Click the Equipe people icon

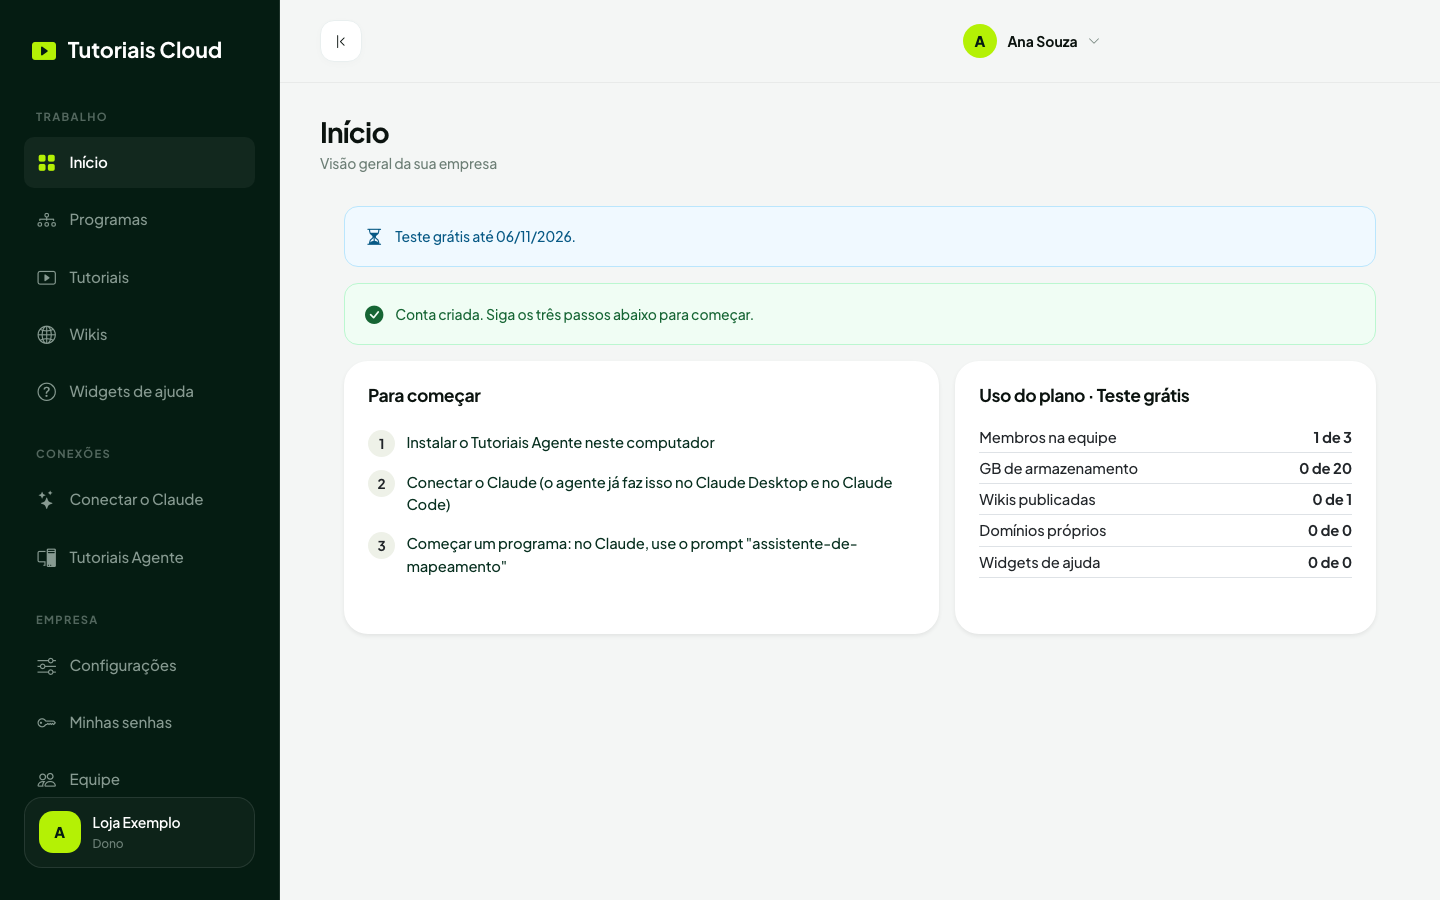[x=47, y=779]
